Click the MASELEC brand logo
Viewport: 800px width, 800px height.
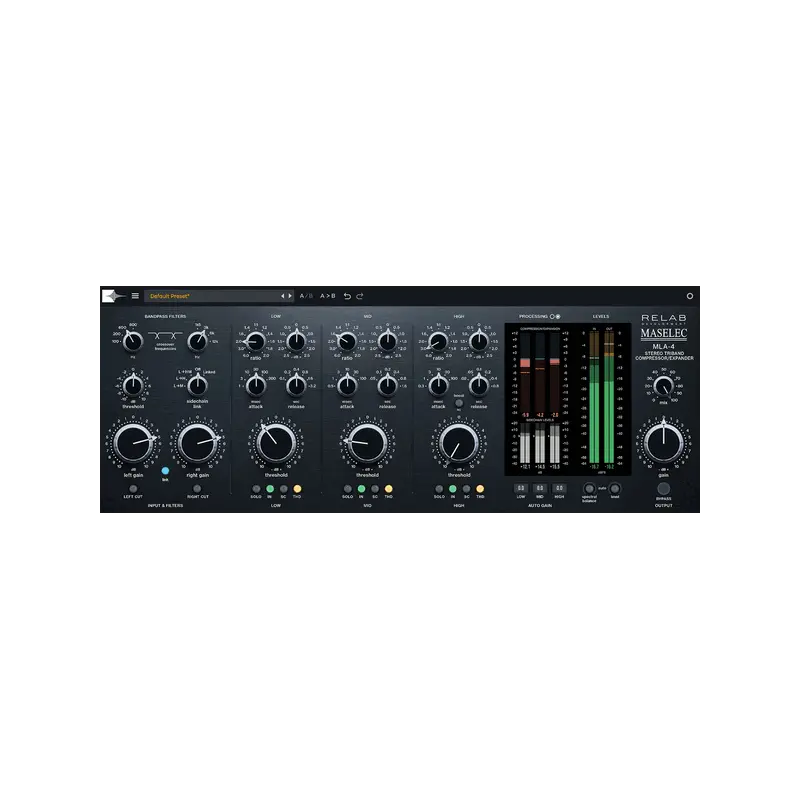pos(663,334)
